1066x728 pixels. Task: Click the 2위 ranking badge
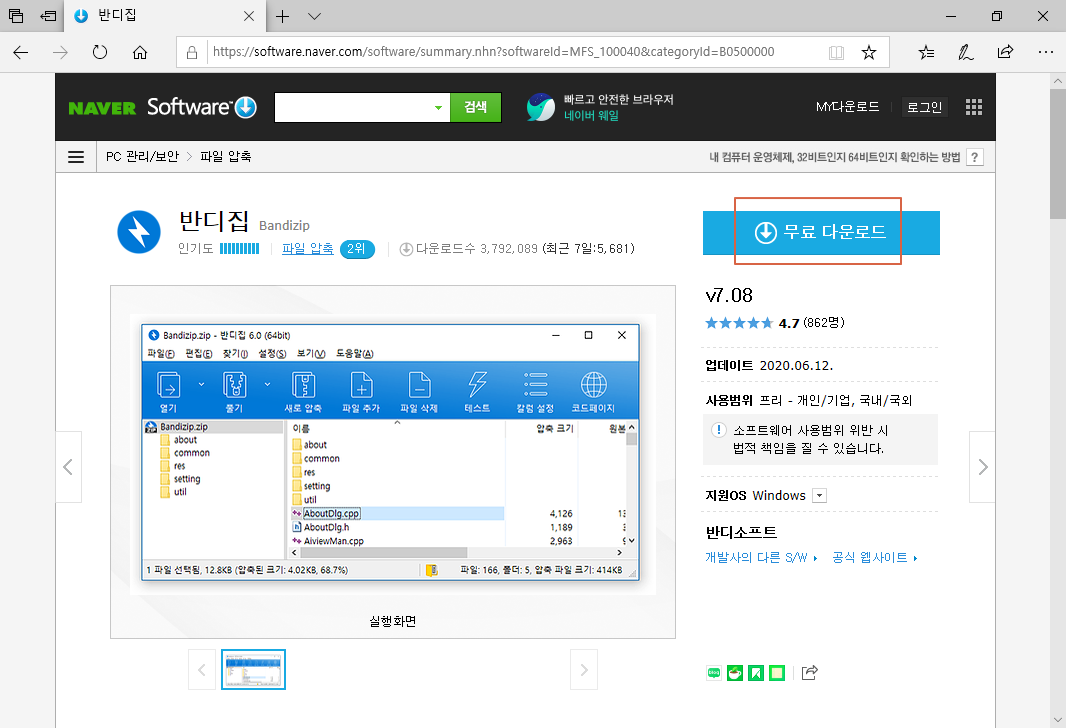[x=357, y=249]
